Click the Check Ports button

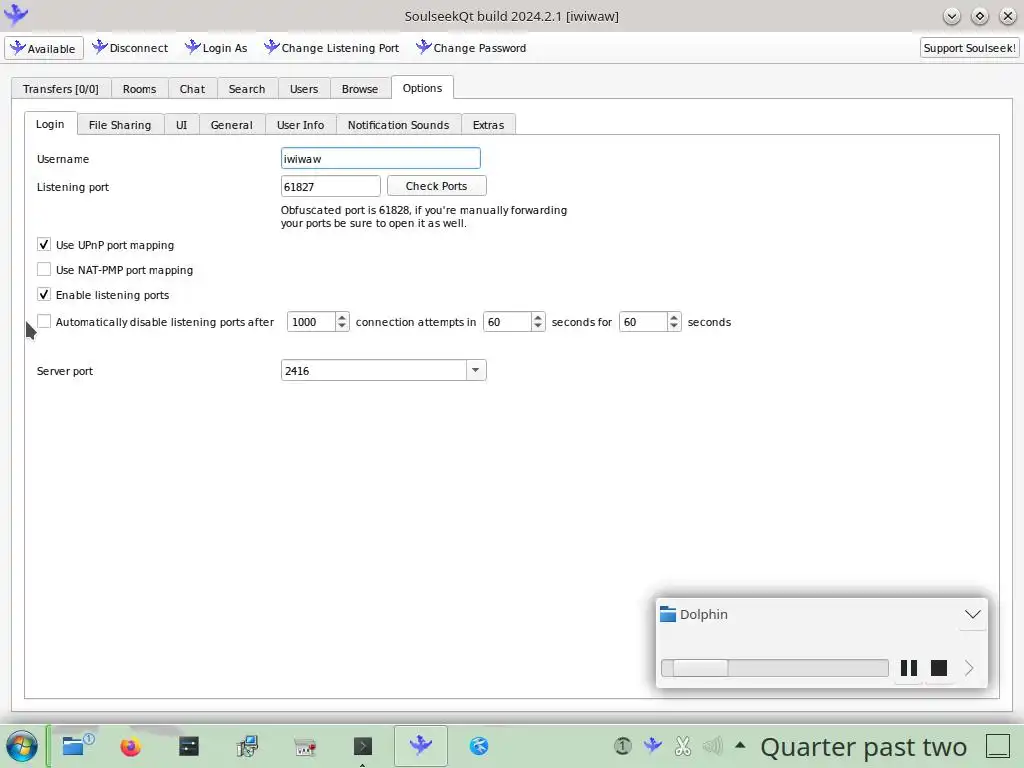point(436,185)
